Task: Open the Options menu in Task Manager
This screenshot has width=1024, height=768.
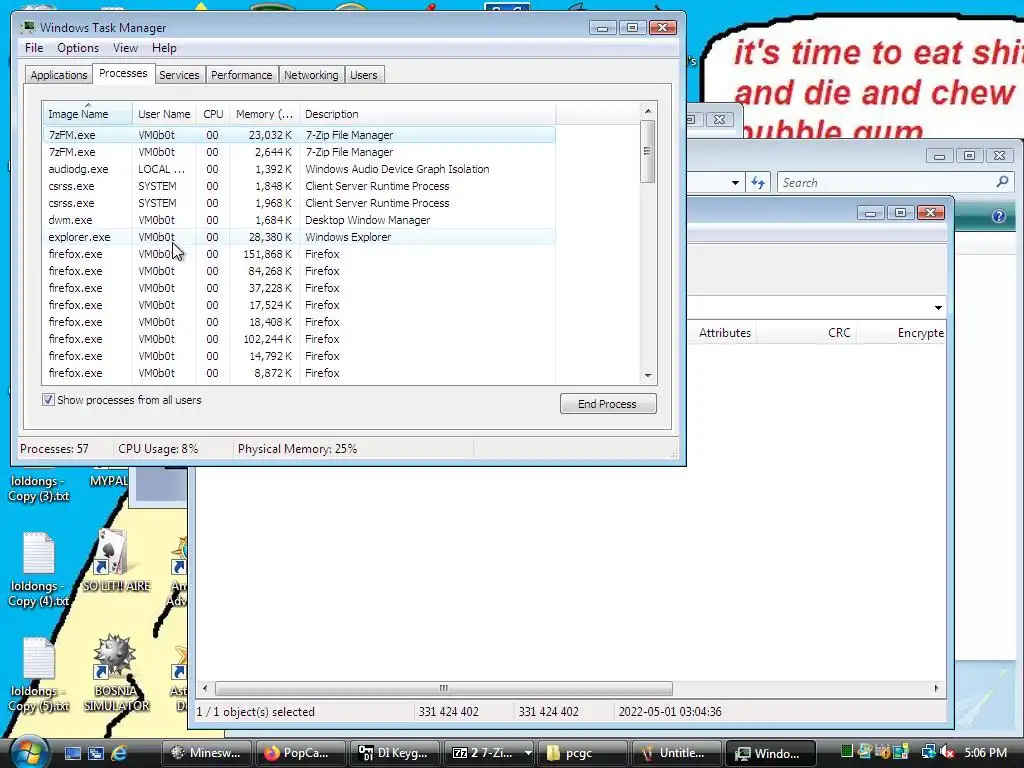Action: click(x=78, y=48)
